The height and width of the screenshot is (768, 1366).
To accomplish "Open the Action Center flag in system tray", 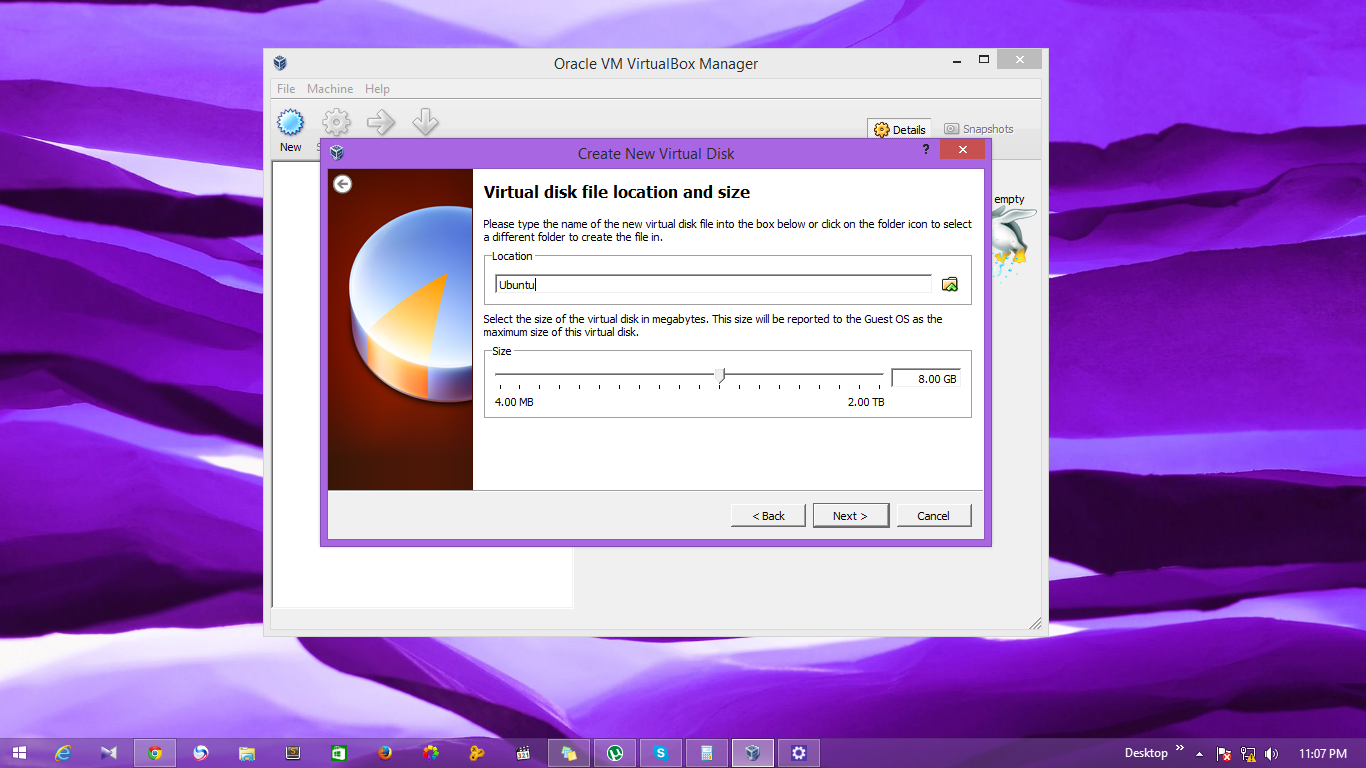I will (1223, 753).
